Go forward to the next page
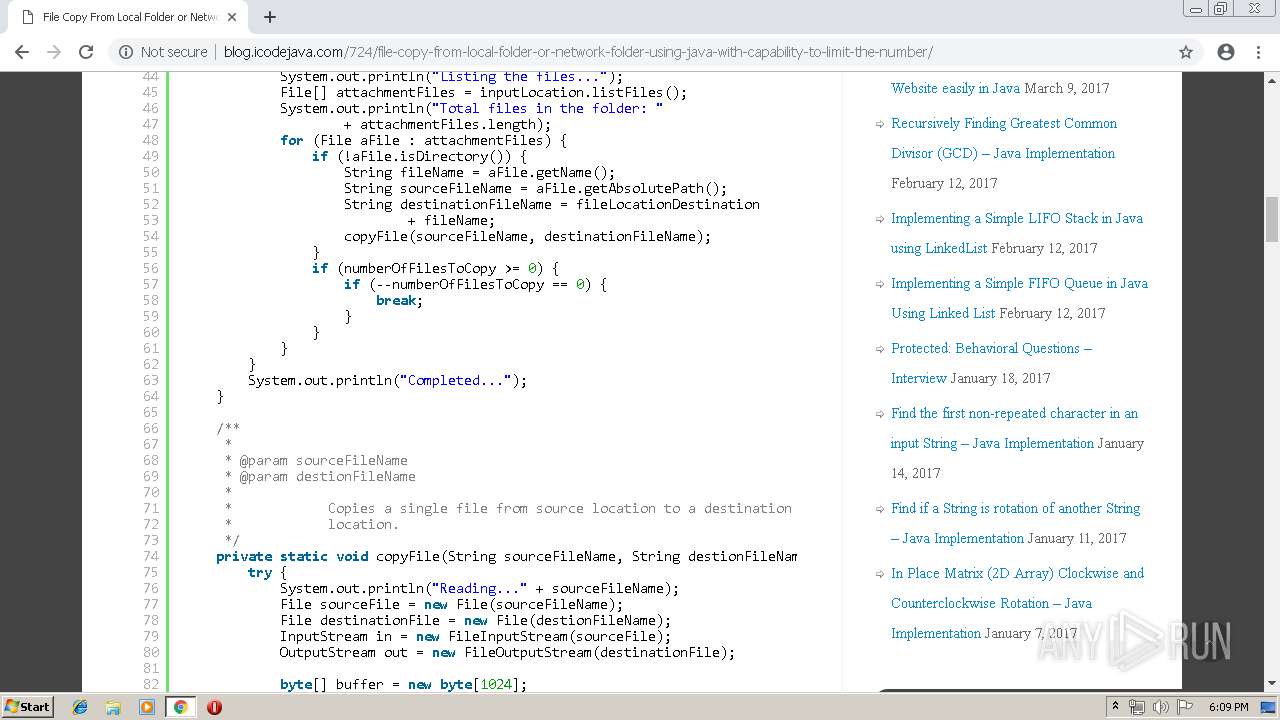 pos(54,52)
